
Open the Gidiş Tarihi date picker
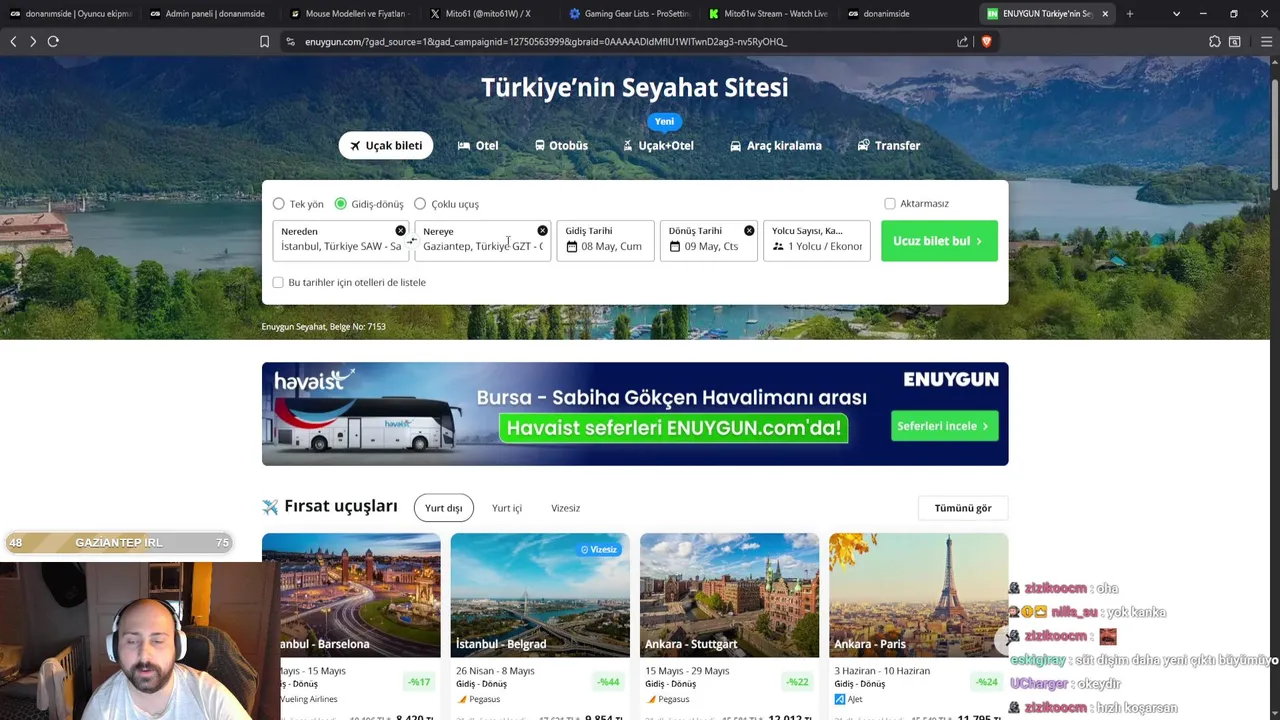[x=605, y=241]
